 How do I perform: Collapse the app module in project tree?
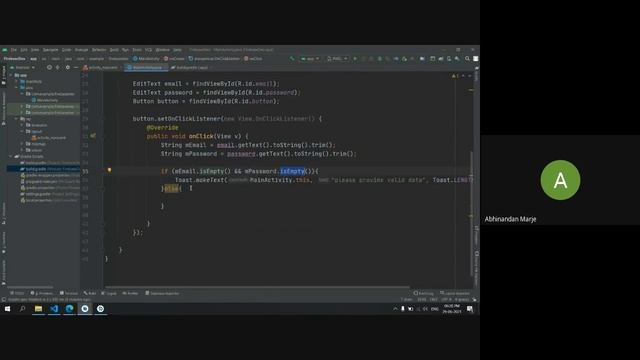(x=11, y=75)
